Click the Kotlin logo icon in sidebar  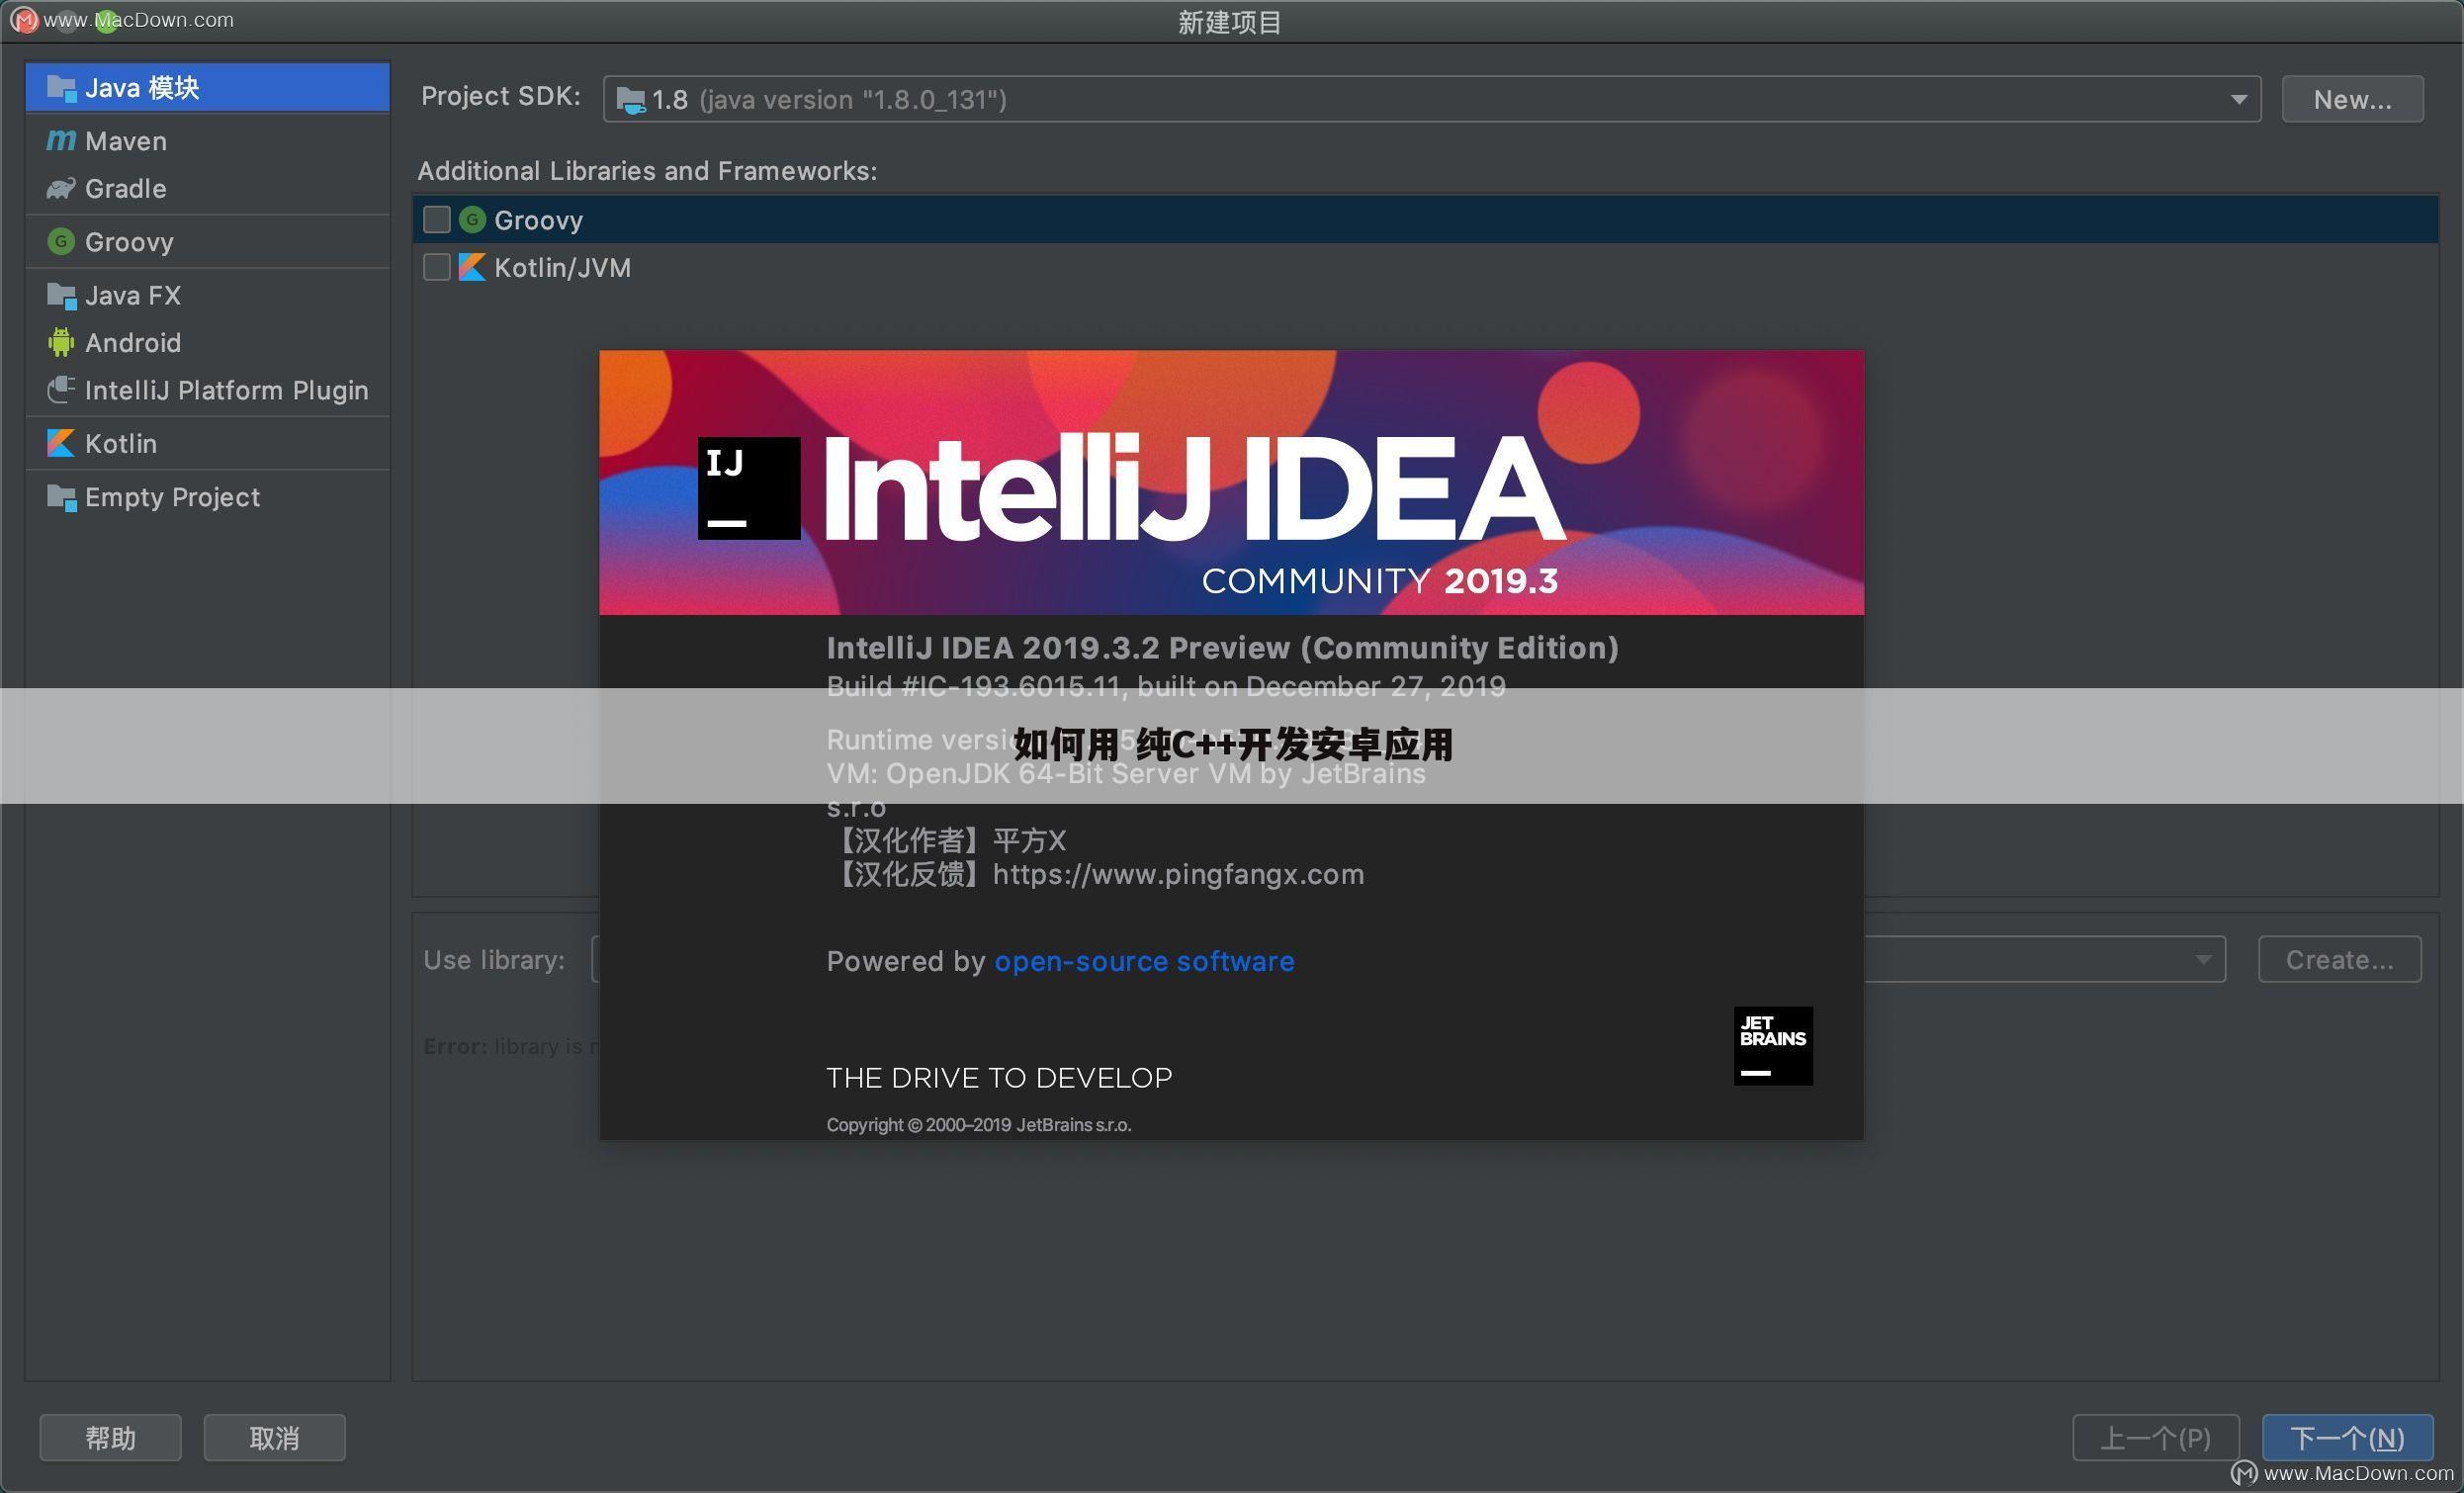[x=61, y=443]
